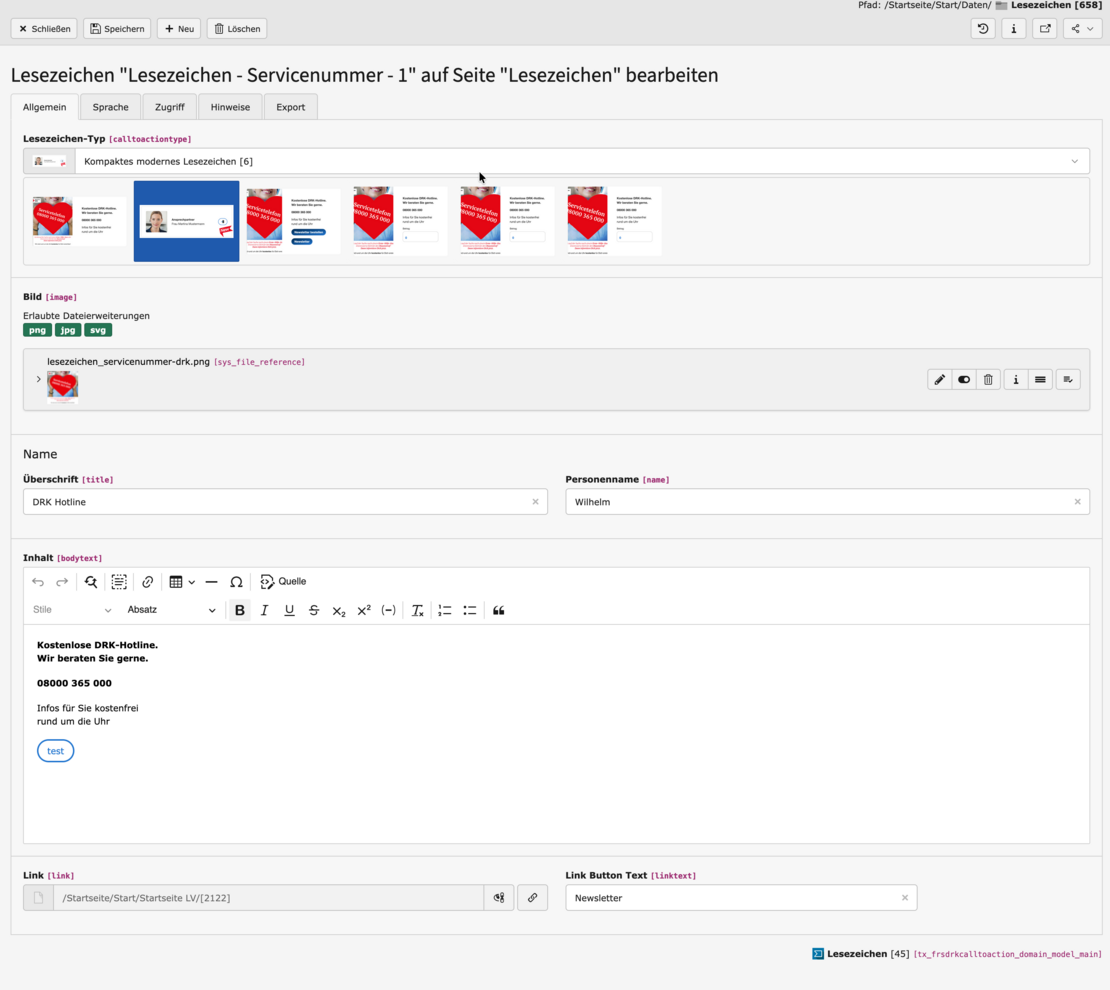This screenshot has height=990, width=1110.
Task: Switch to the Zugriff tab
Action: [169, 107]
